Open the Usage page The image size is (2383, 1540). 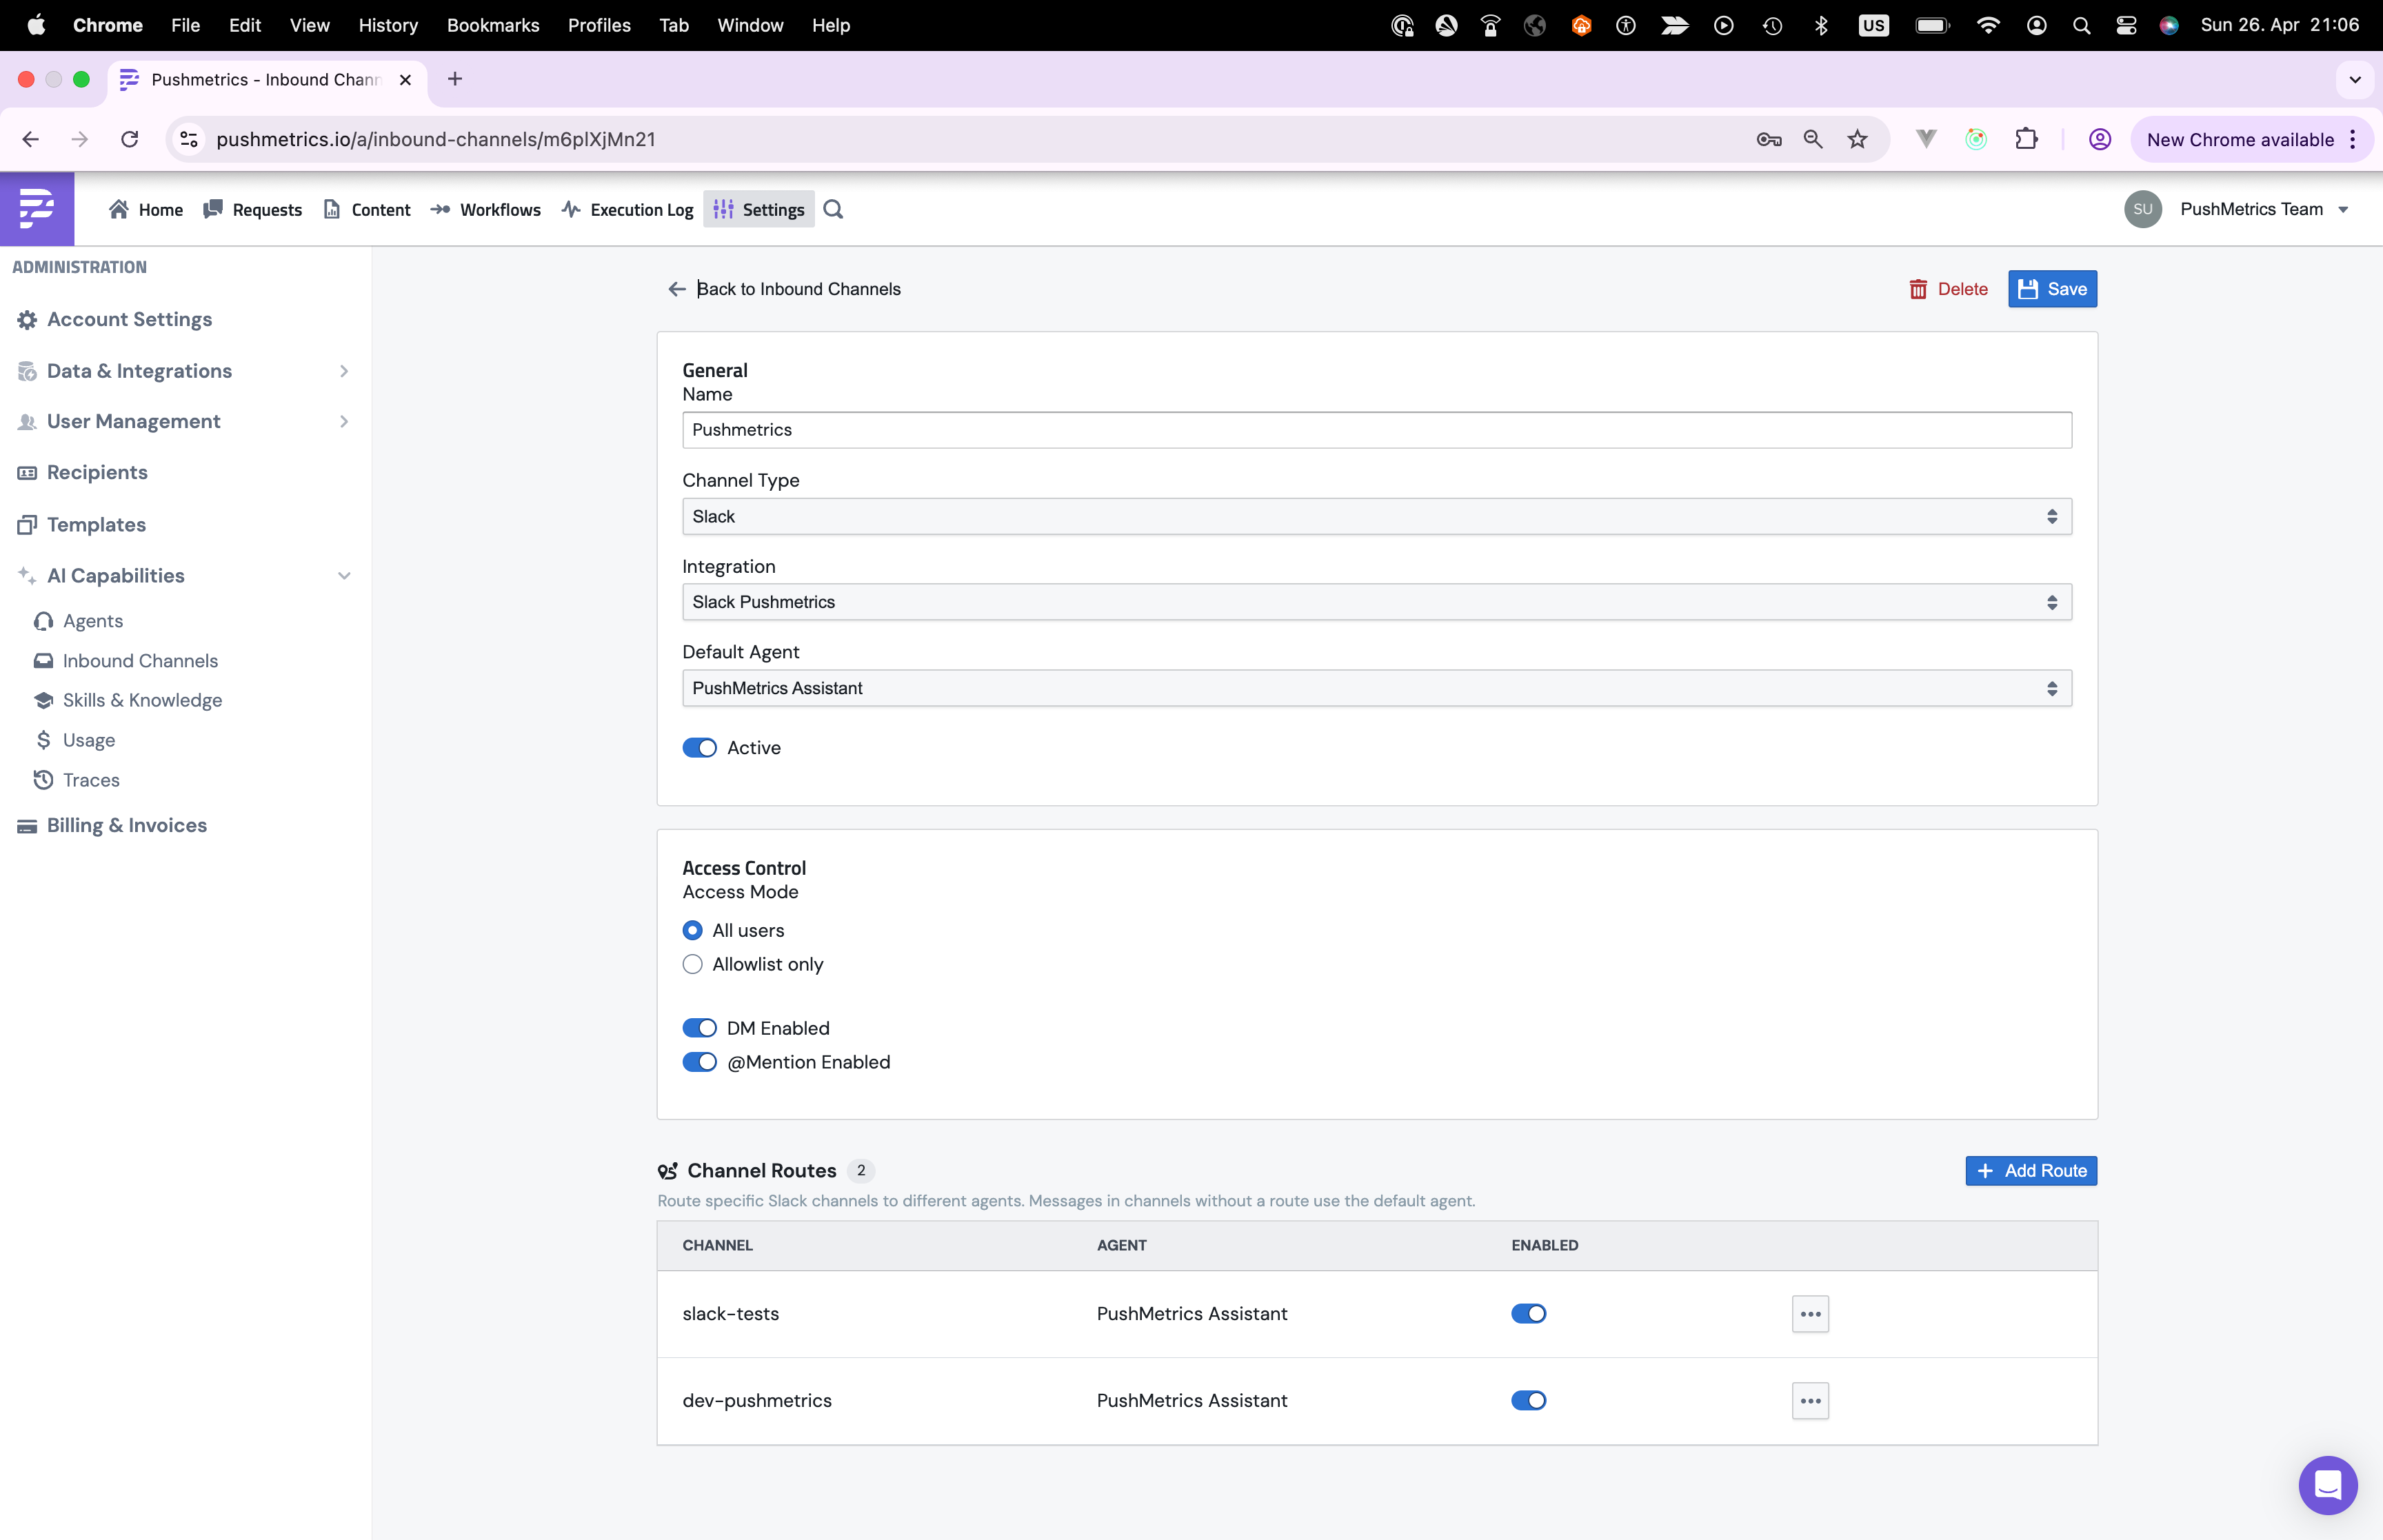tap(88, 740)
